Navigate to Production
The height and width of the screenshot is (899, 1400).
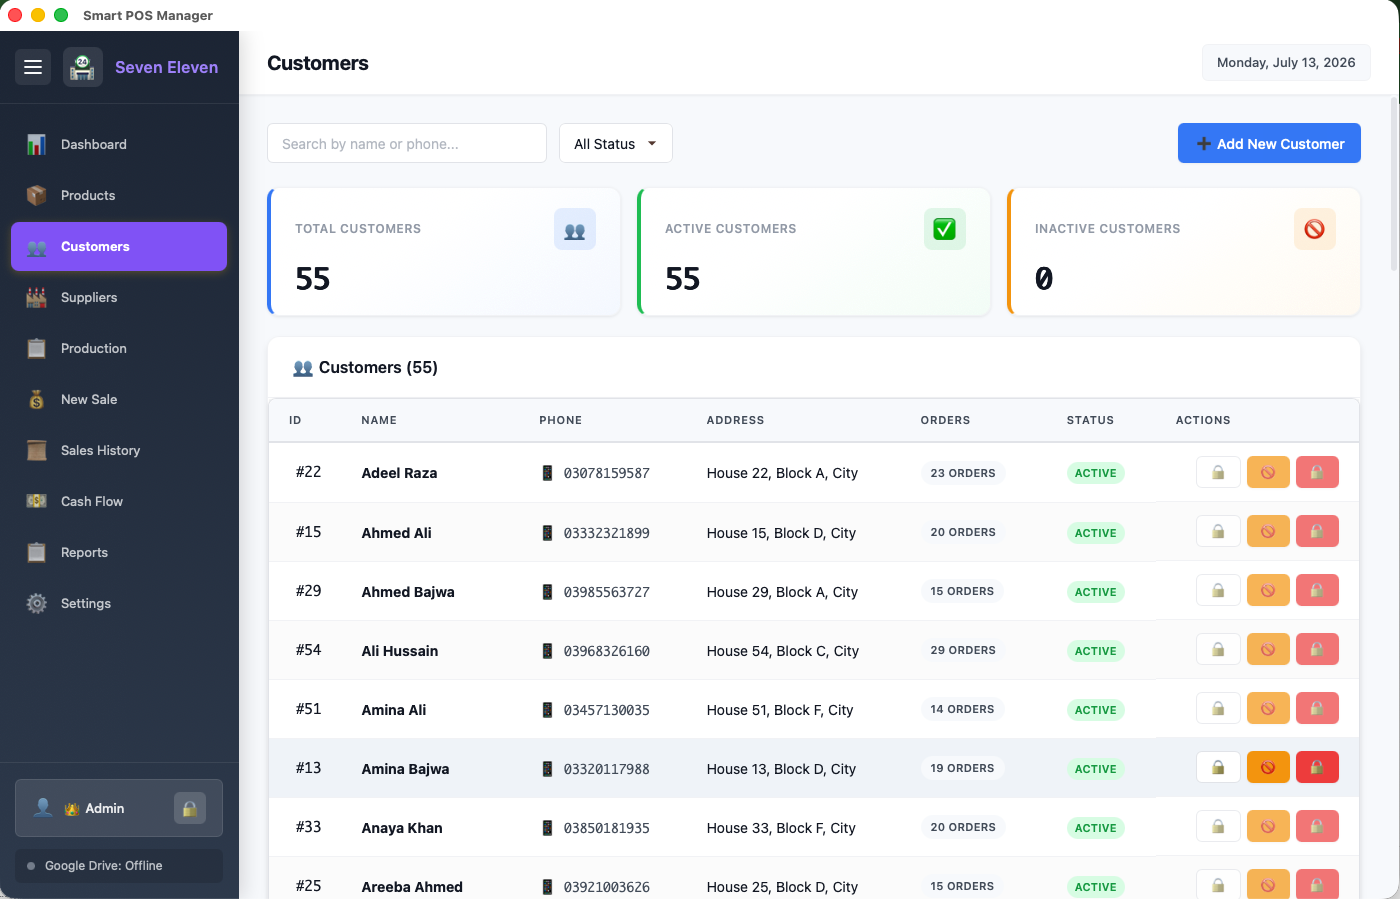tap(119, 348)
